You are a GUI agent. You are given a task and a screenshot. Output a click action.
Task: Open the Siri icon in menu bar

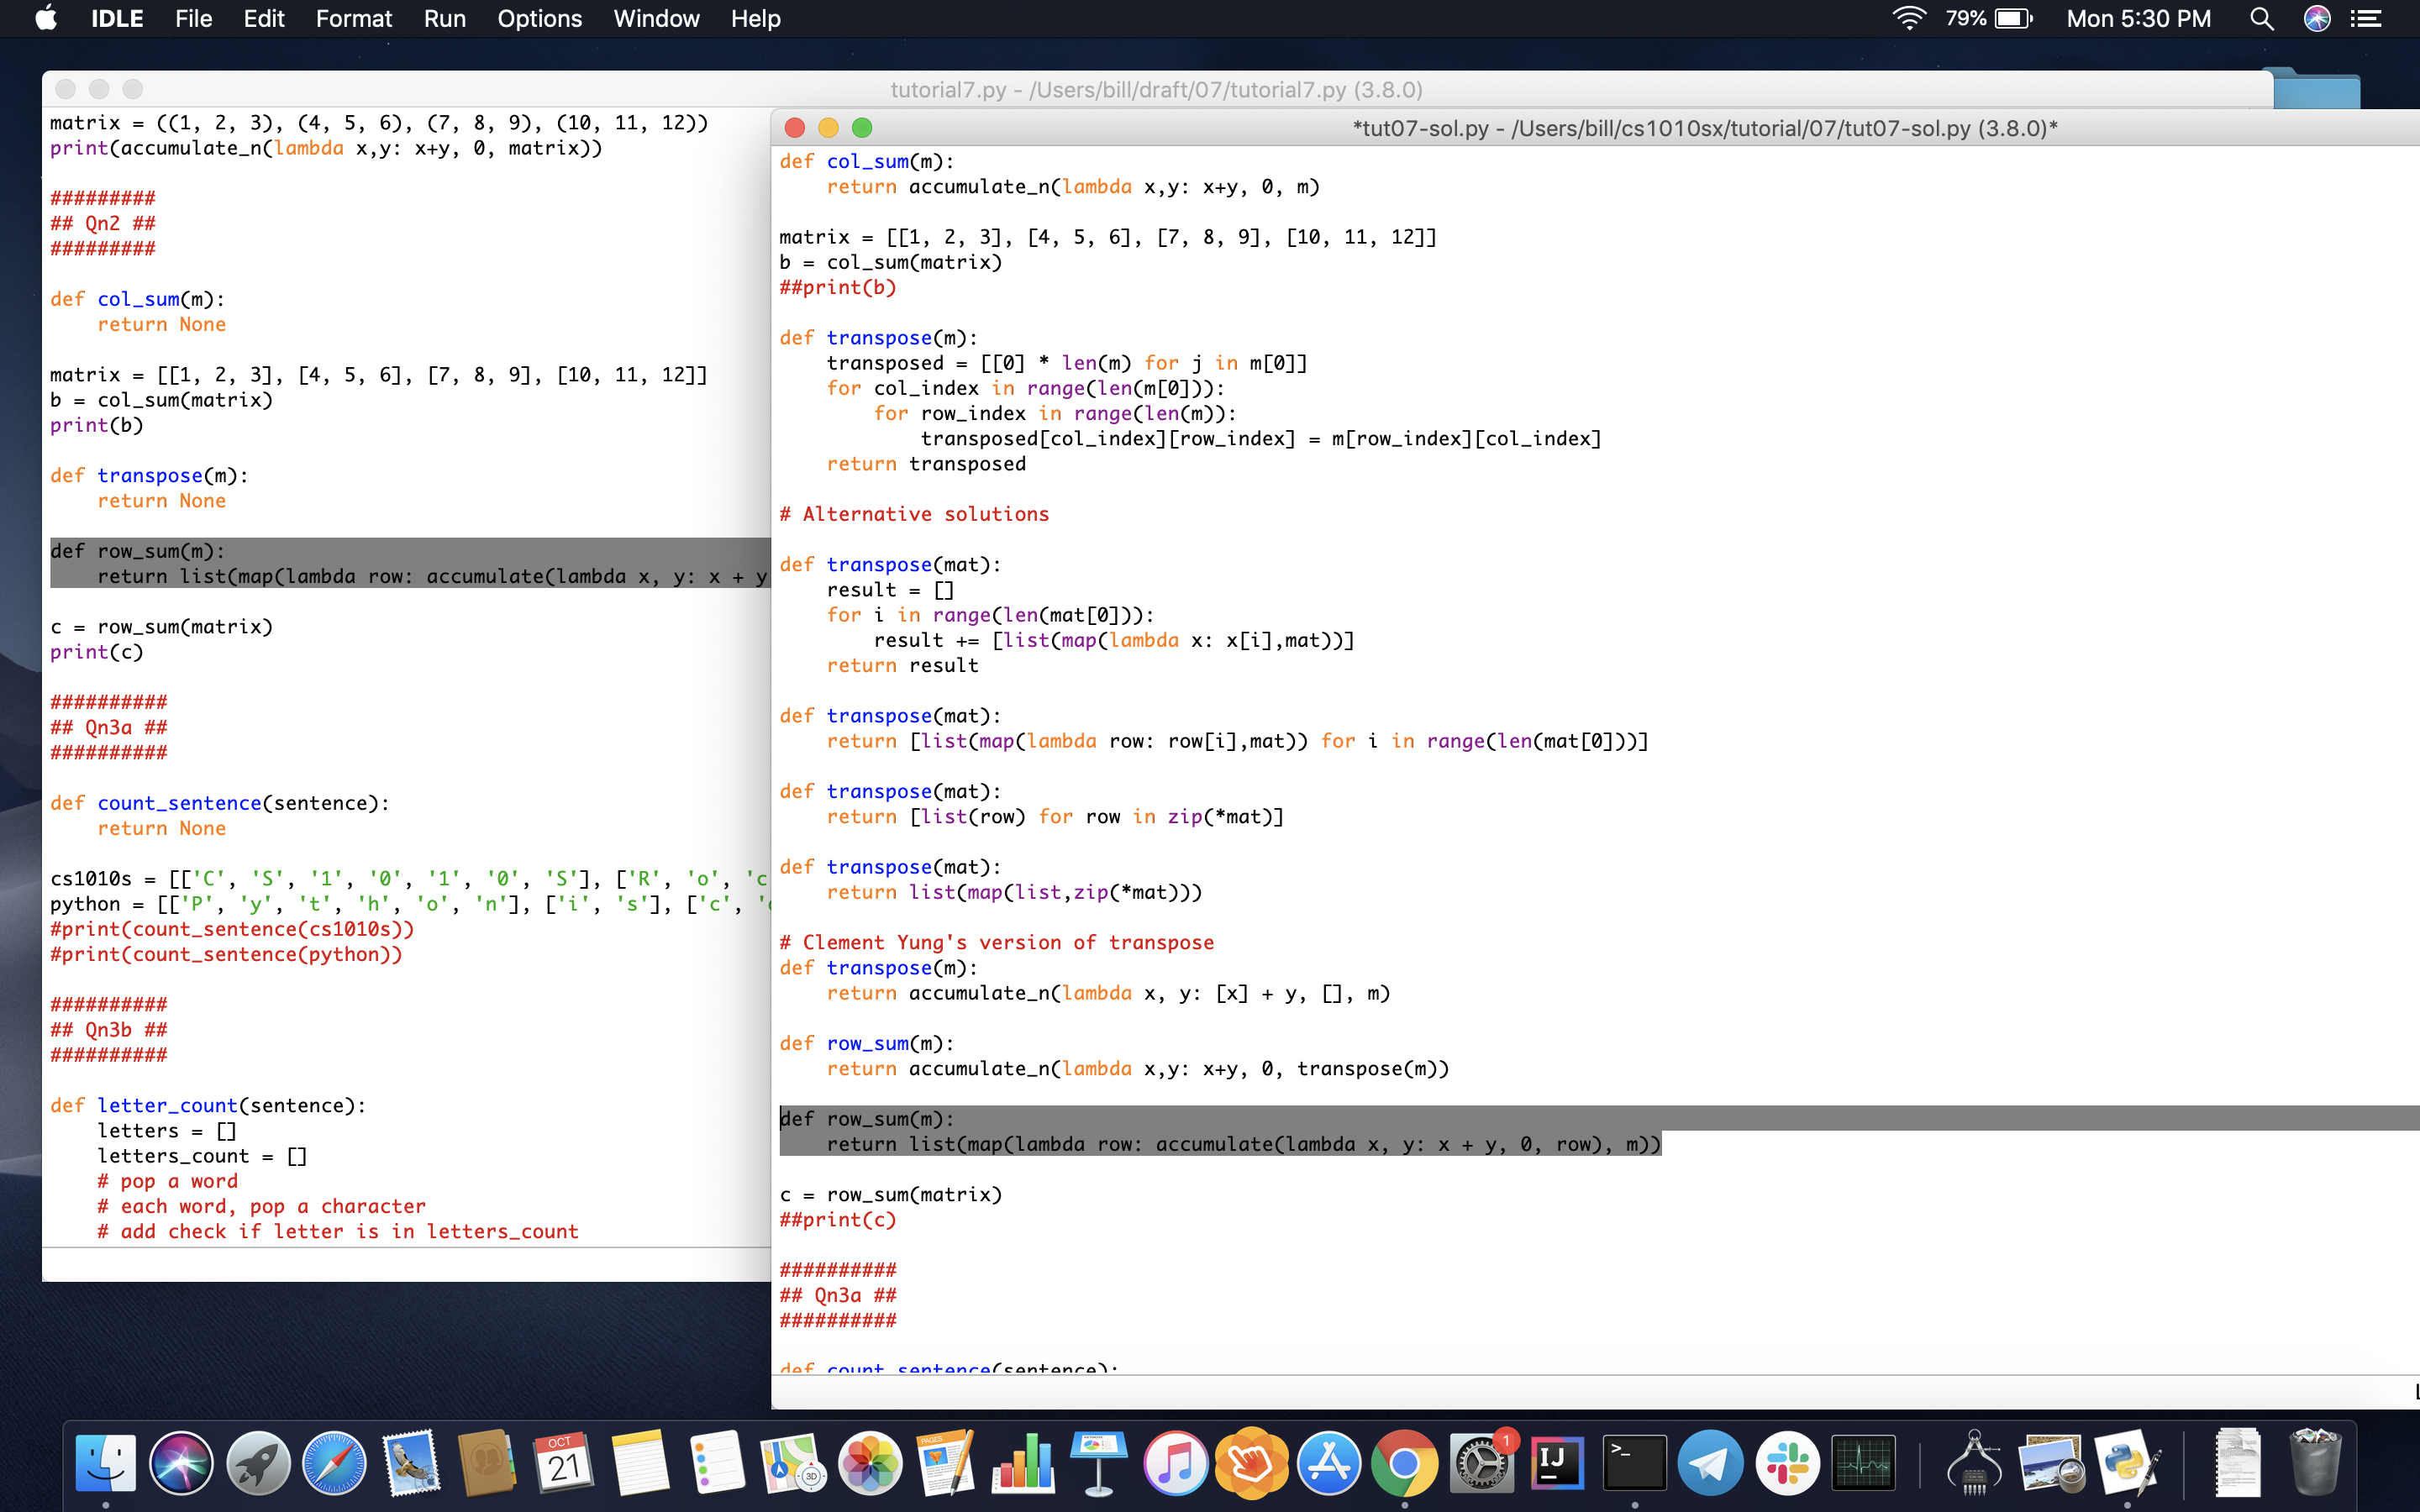pos(2317,19)
